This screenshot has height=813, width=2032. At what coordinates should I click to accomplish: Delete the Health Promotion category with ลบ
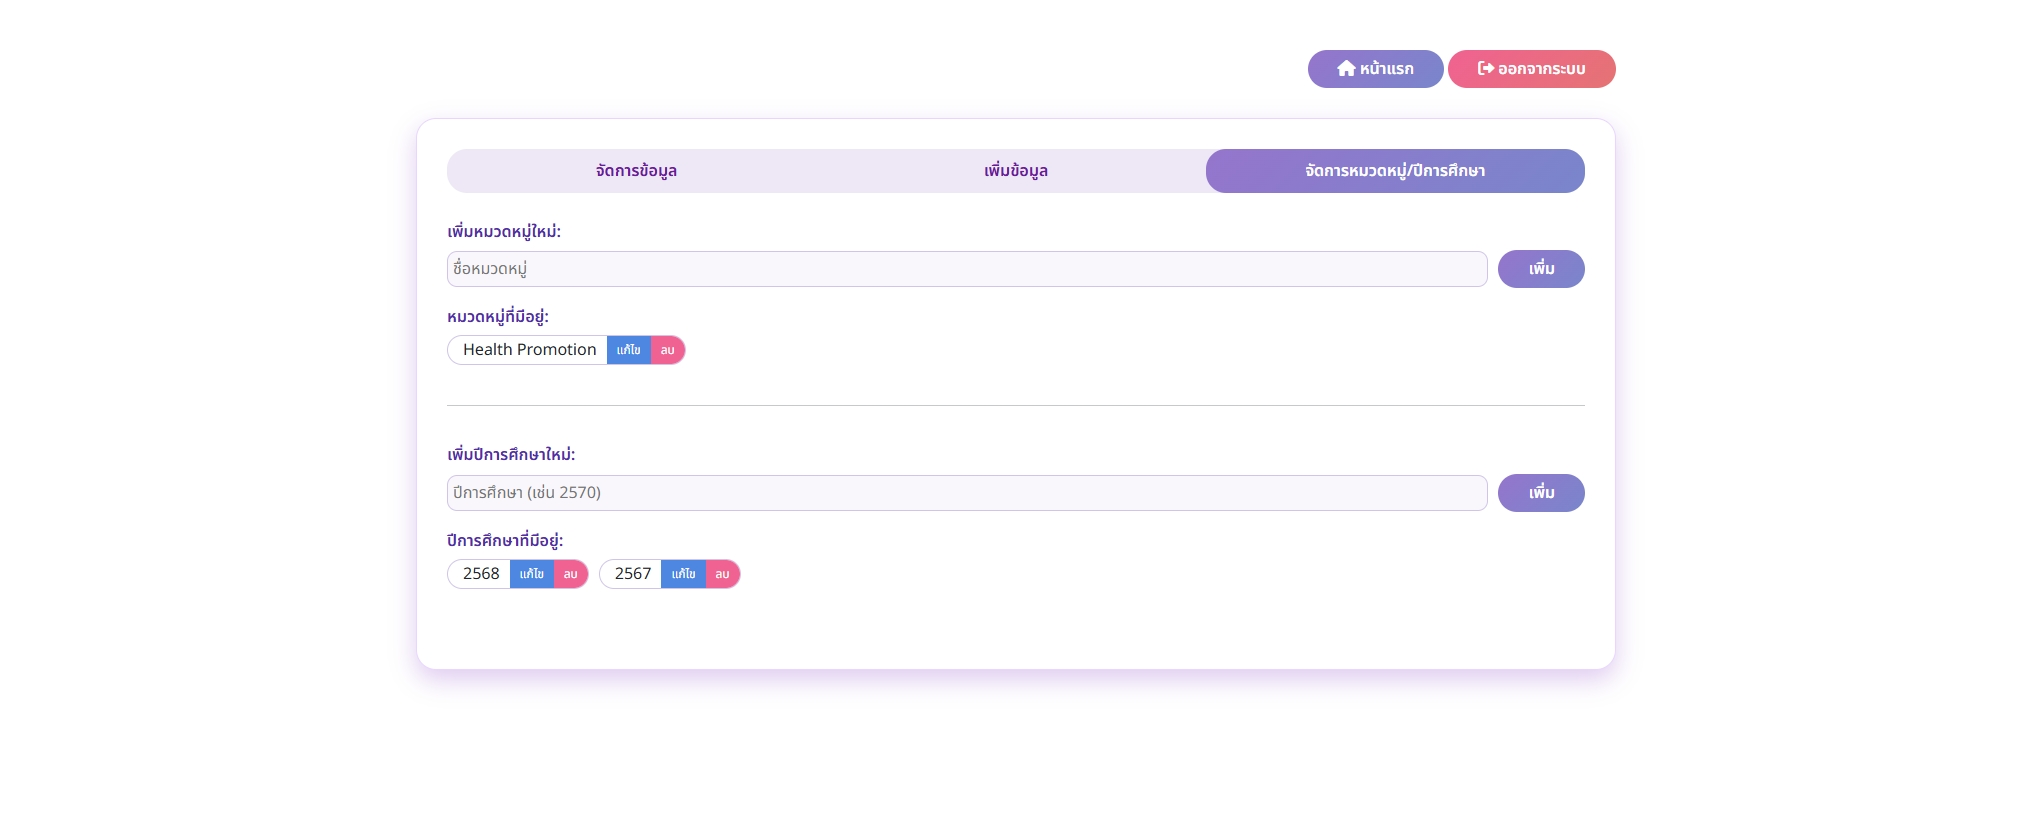click(667, 350)
